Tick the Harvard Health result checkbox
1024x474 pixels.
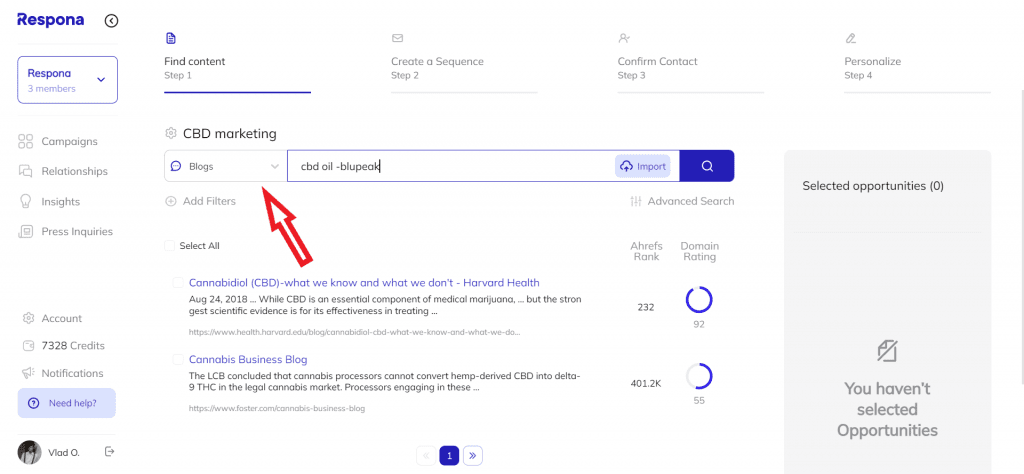pos(178,282)
